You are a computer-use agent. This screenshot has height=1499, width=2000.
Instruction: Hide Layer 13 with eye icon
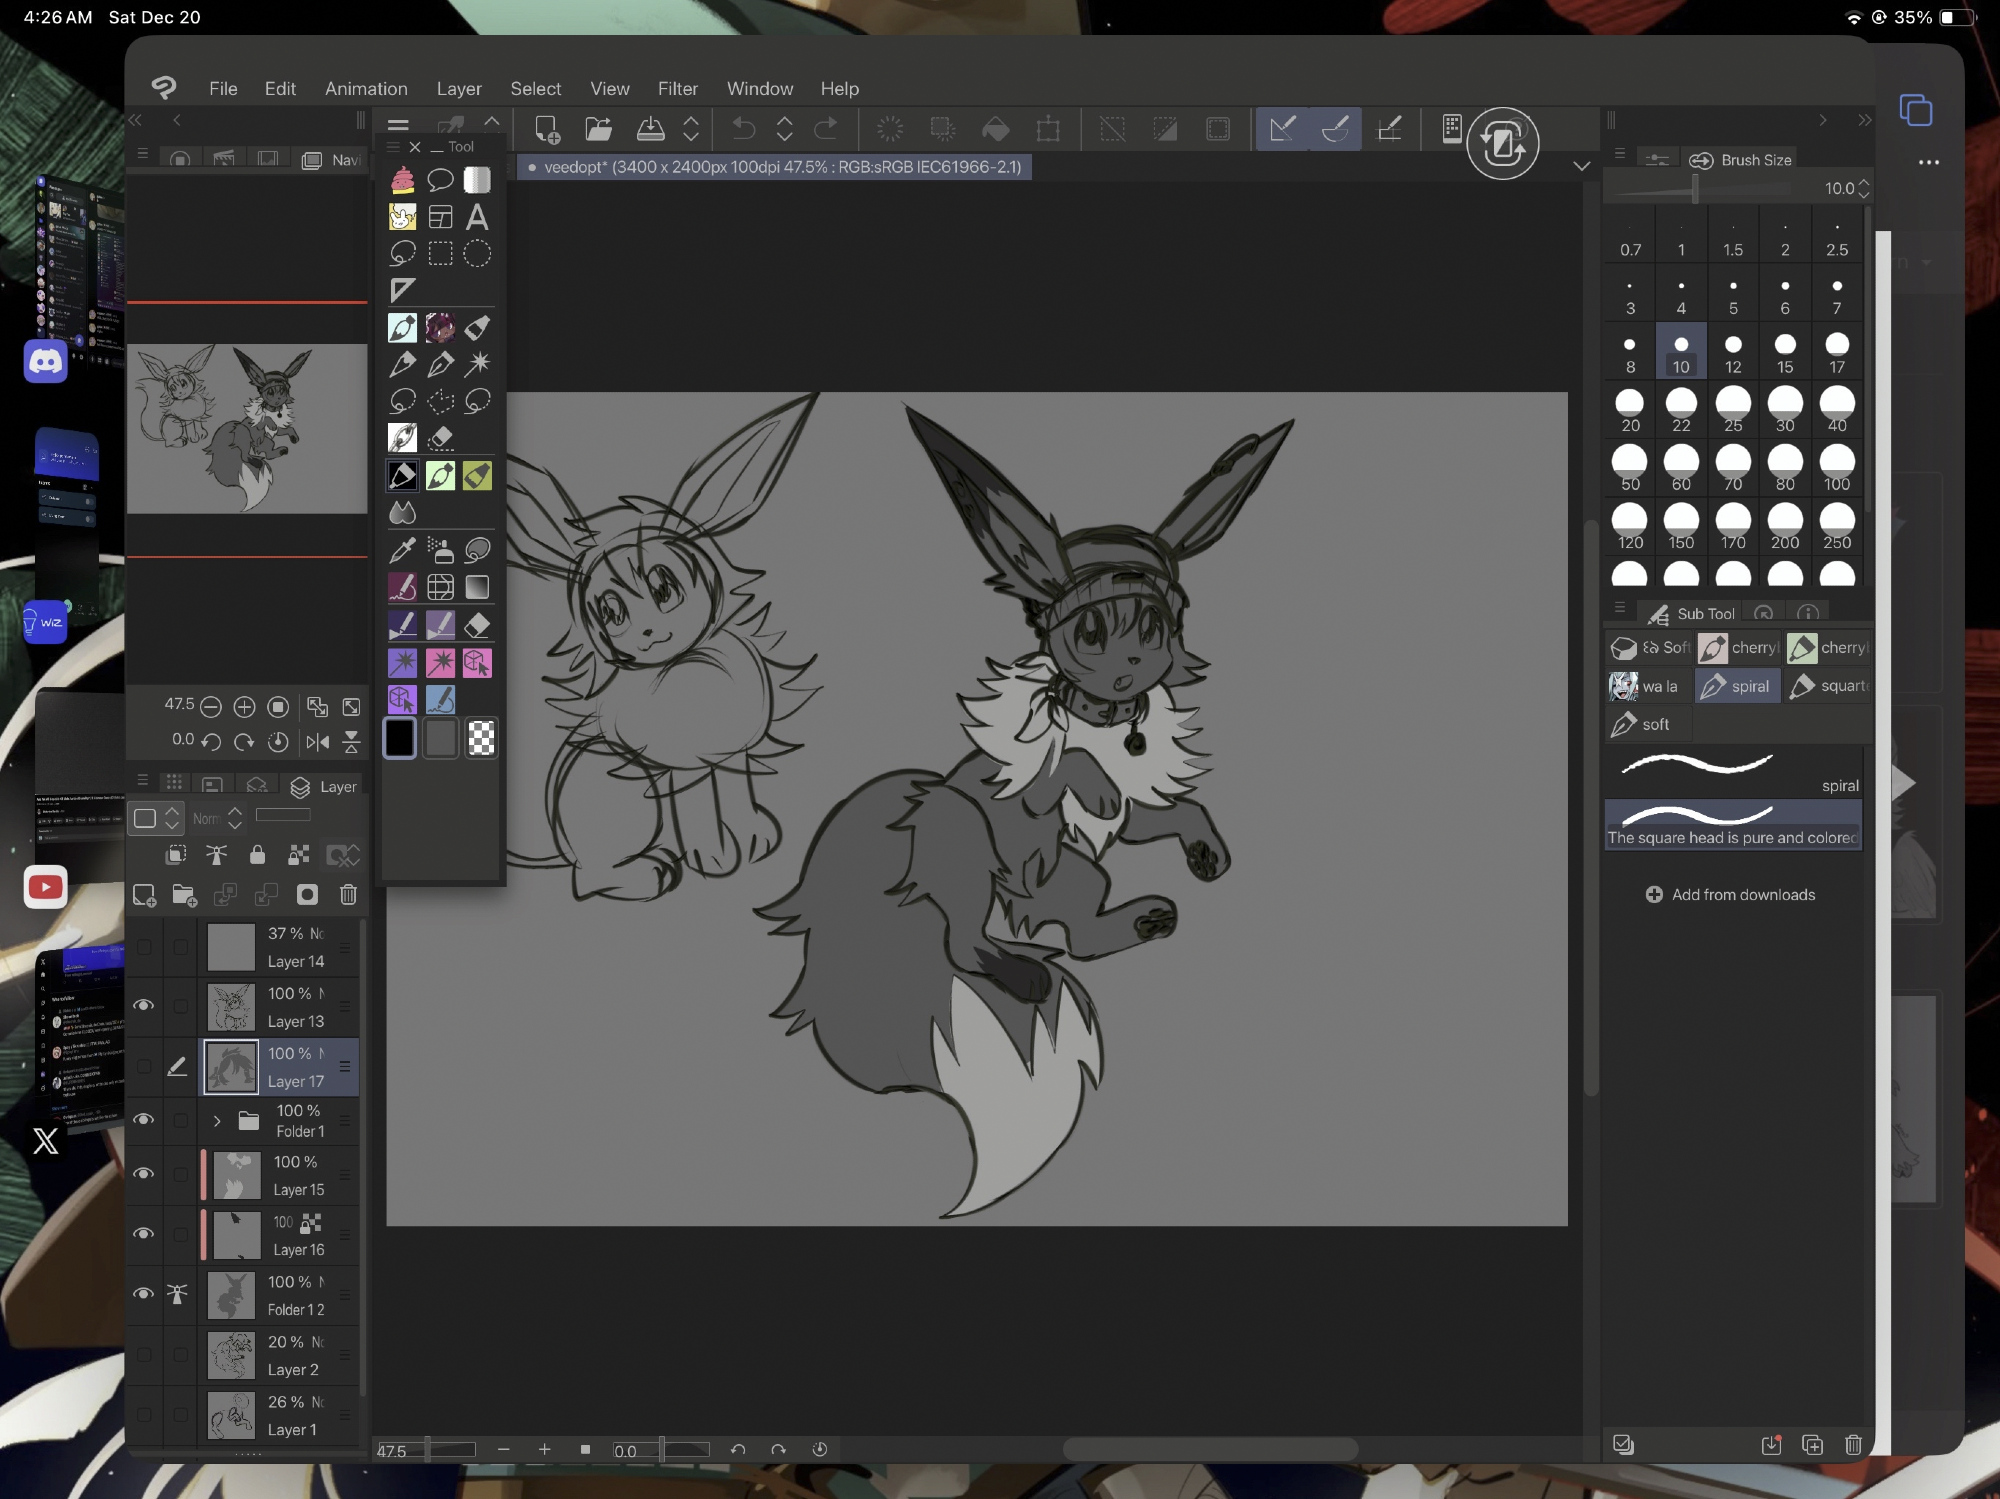[x=144, y=1005]
